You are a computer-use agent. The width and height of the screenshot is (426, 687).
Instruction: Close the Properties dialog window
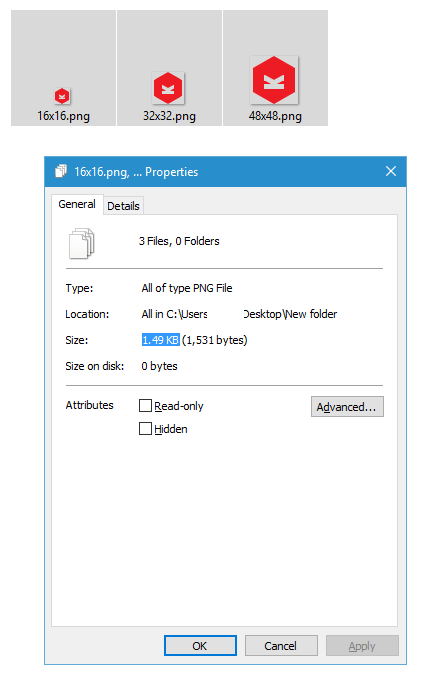coord(391,171)
